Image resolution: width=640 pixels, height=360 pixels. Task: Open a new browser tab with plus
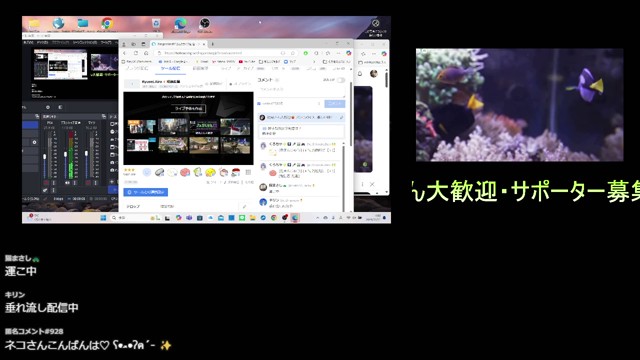(213, 44)
